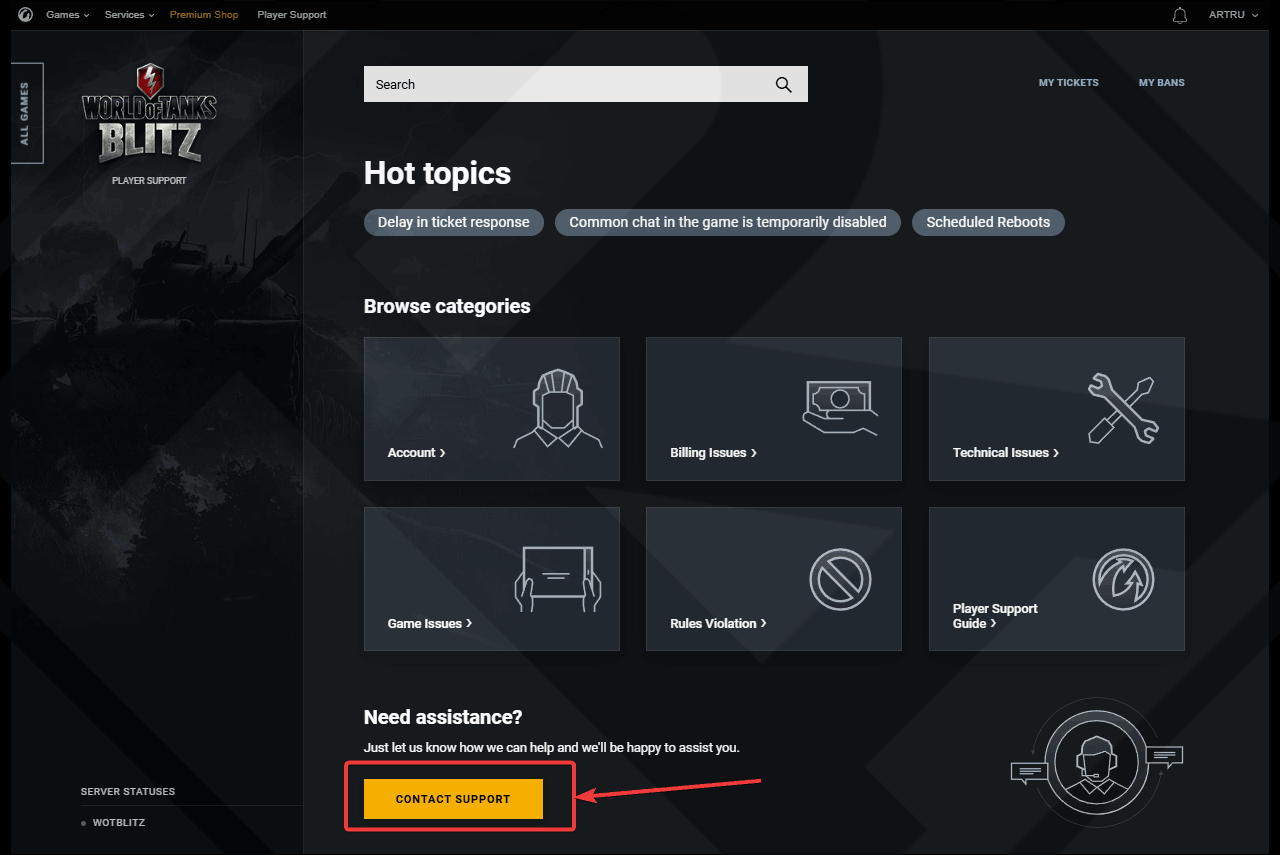This screenshot has height=855, width=1280.
Task: Click the Rules Violation prohibited icon
Action: pos(840,579)
